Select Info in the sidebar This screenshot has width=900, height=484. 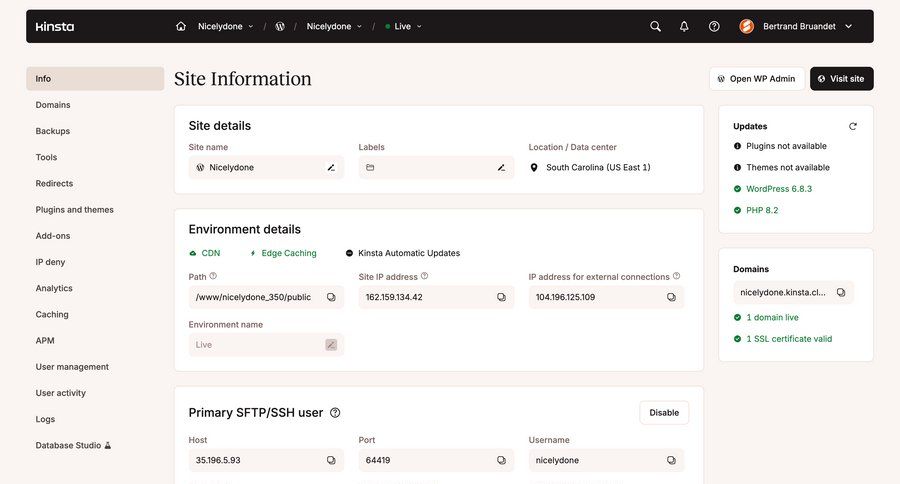95,79
